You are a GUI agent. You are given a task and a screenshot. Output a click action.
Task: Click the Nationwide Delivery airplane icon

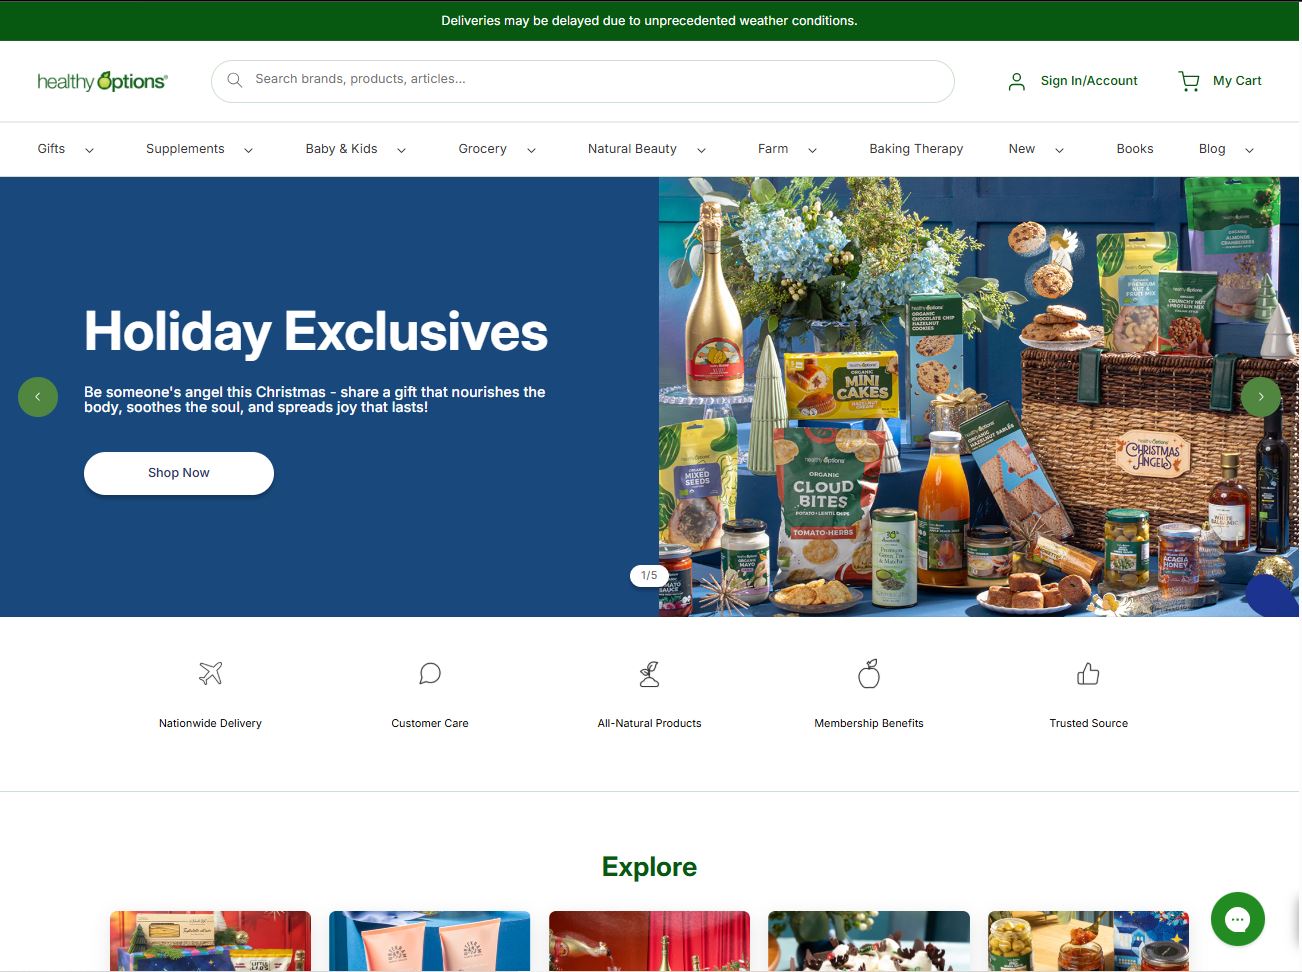[210, 674]
